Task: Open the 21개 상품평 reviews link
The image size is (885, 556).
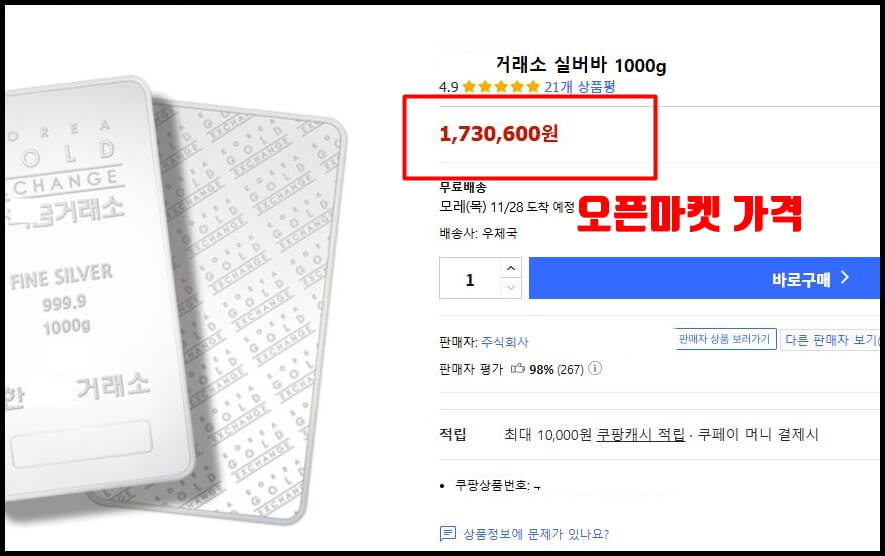Action: tap(580, 87)
